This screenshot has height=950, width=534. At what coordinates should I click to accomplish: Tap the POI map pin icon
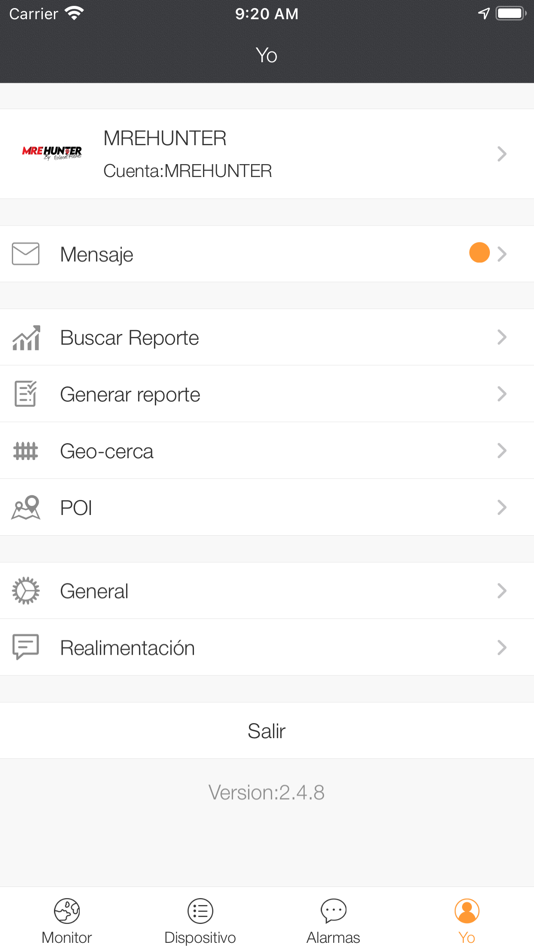[26, 507]
